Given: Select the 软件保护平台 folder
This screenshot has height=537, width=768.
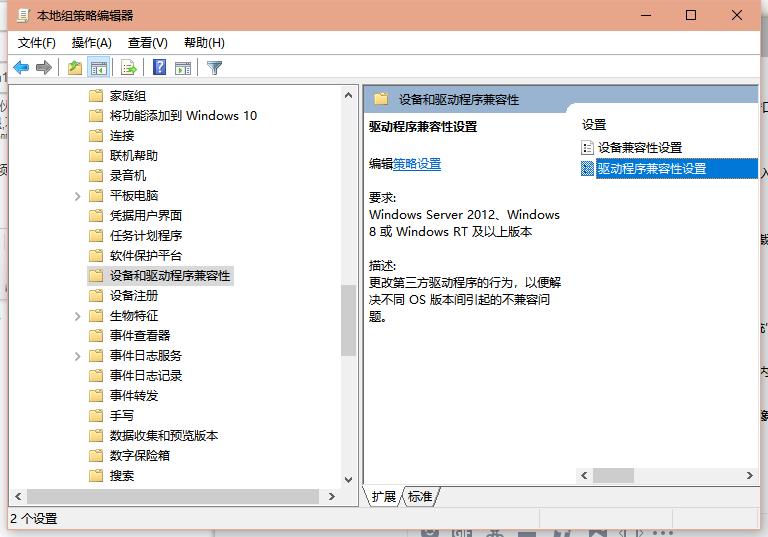Looking at the screenshot, I should [146, 255].
